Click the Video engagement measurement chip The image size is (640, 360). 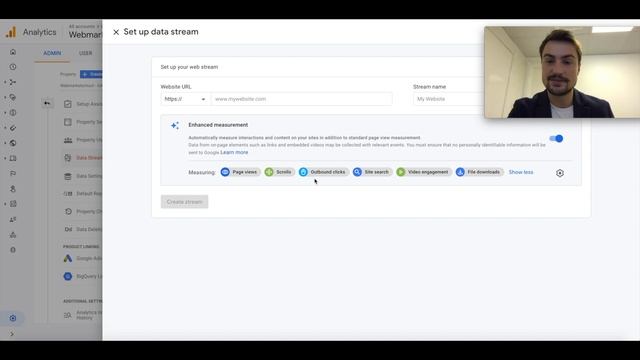pos(424,172)
